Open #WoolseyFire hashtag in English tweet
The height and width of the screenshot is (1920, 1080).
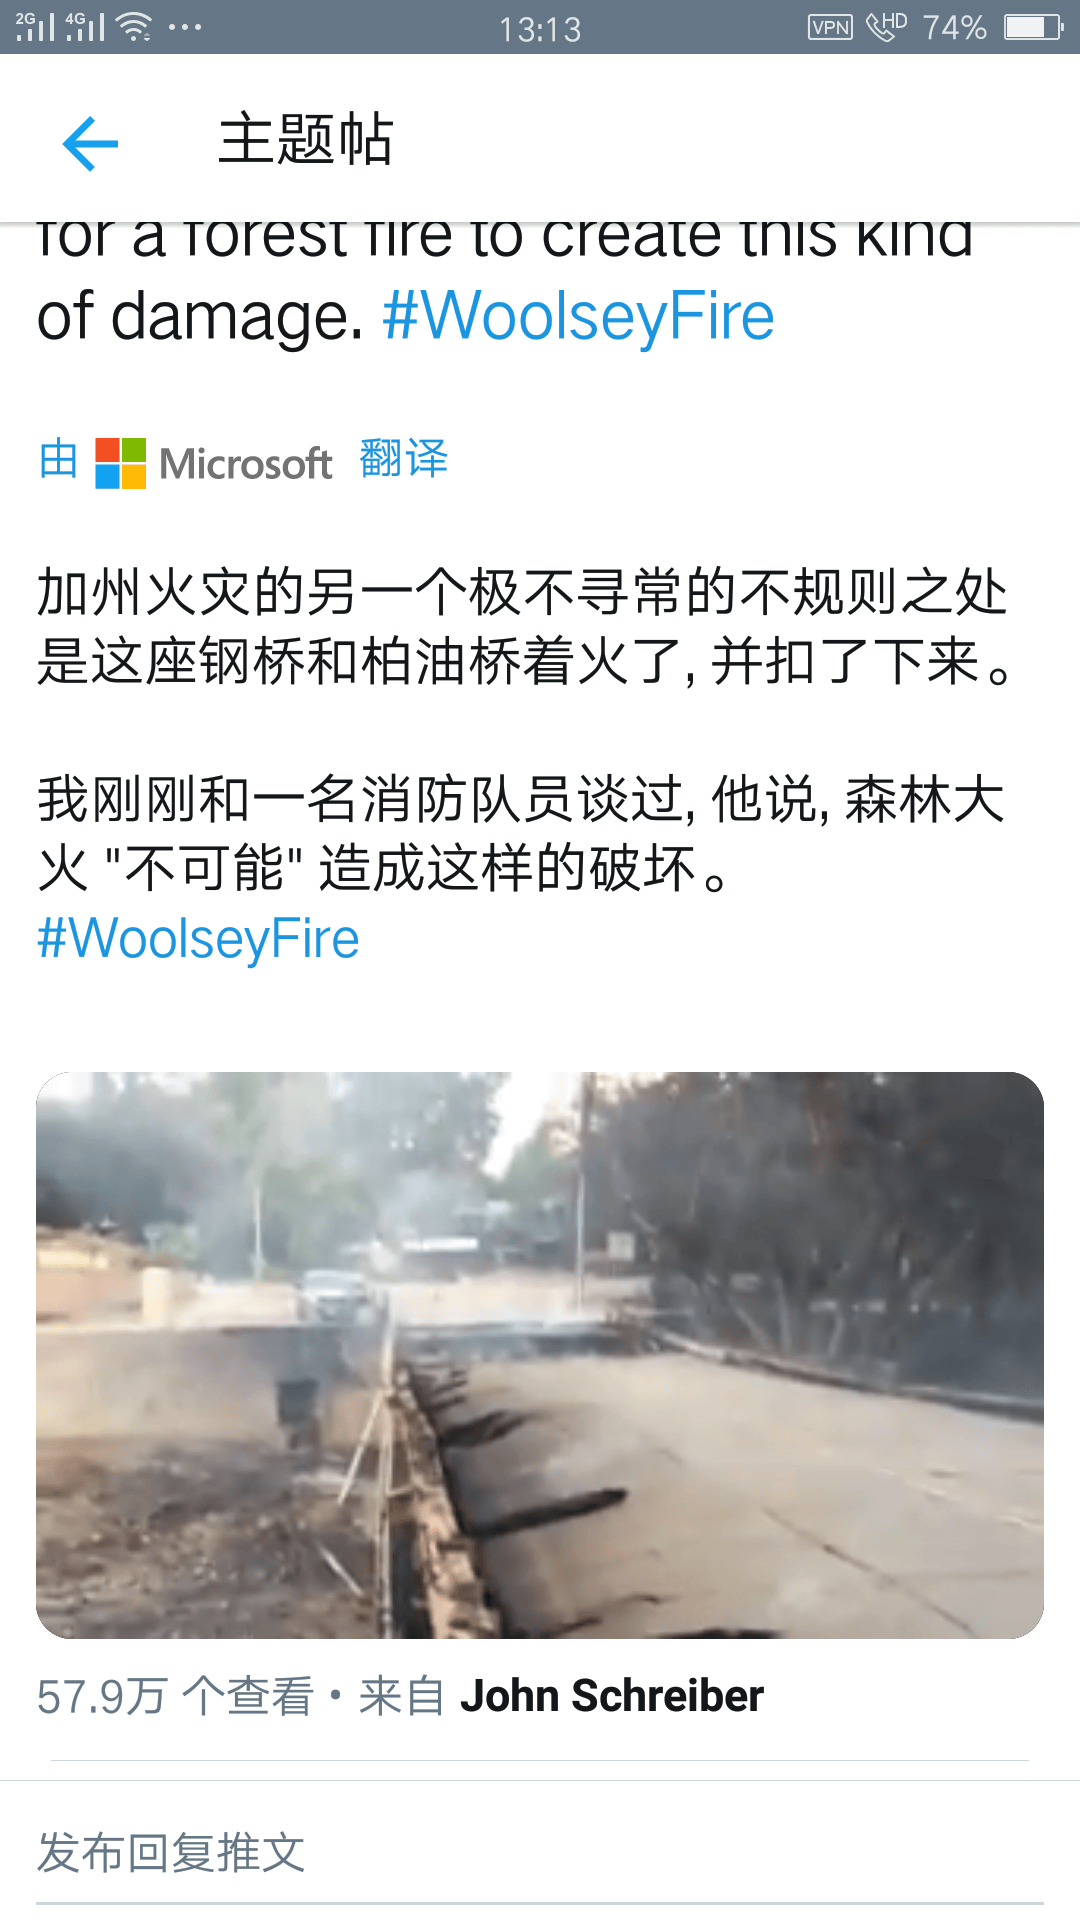click(x=578, y=317)
